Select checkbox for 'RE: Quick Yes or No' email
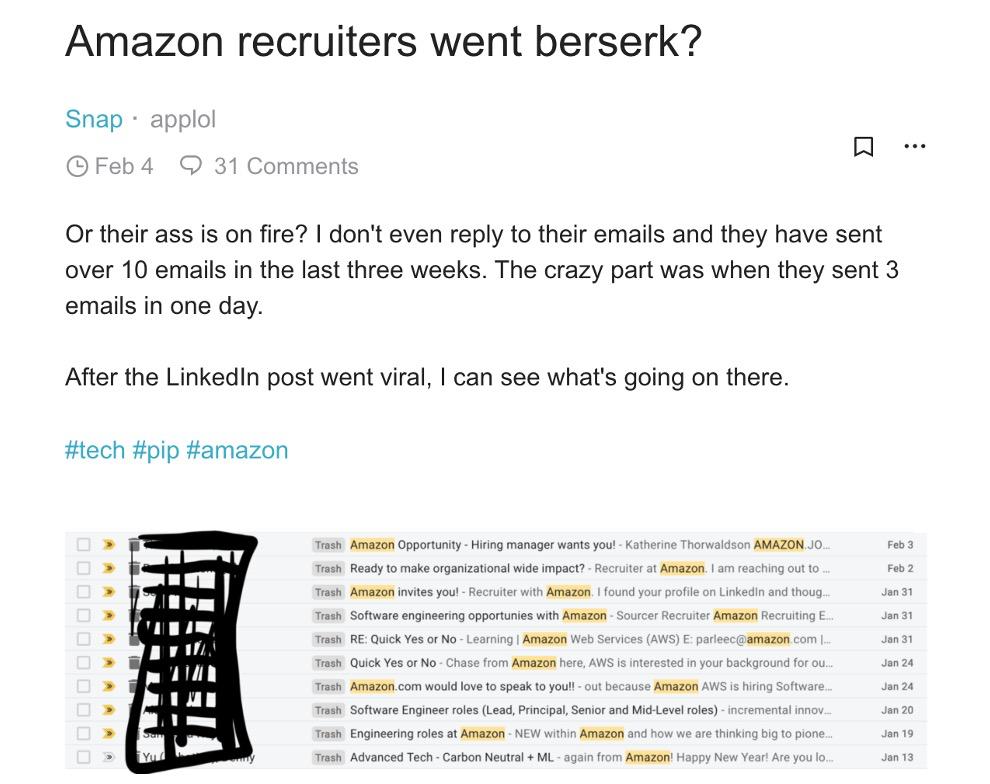This screenshot has width=990, height=784. click(x=84, y=639)
